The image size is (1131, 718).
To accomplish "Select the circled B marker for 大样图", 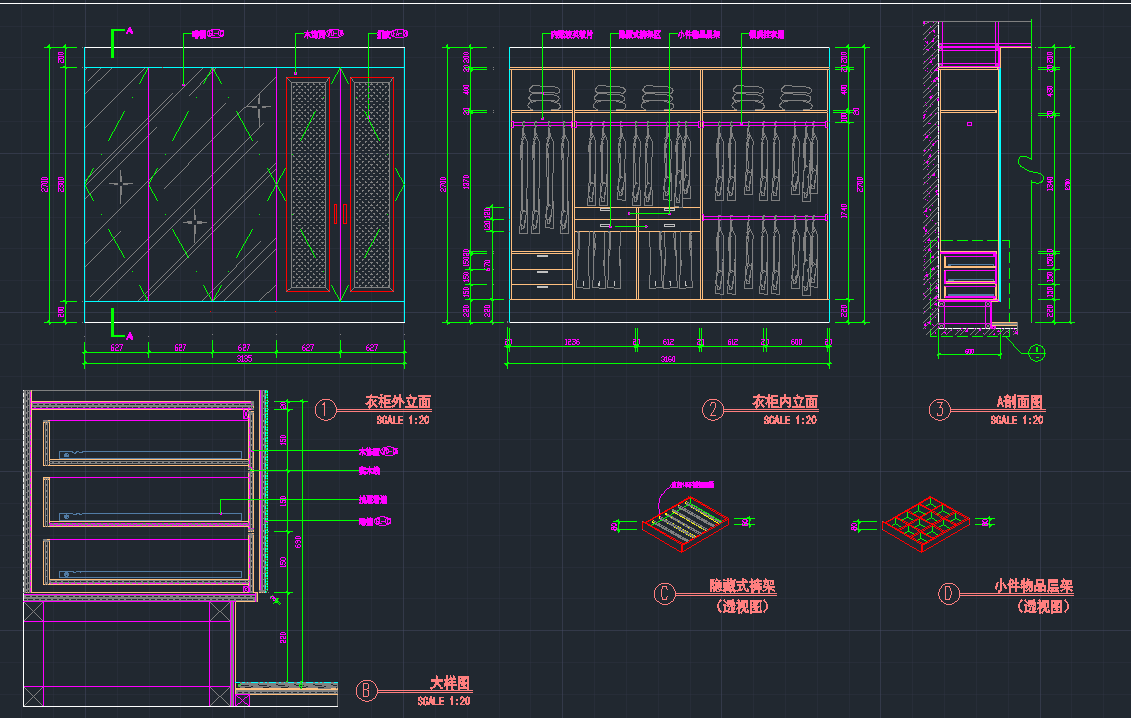I will 368,691.
